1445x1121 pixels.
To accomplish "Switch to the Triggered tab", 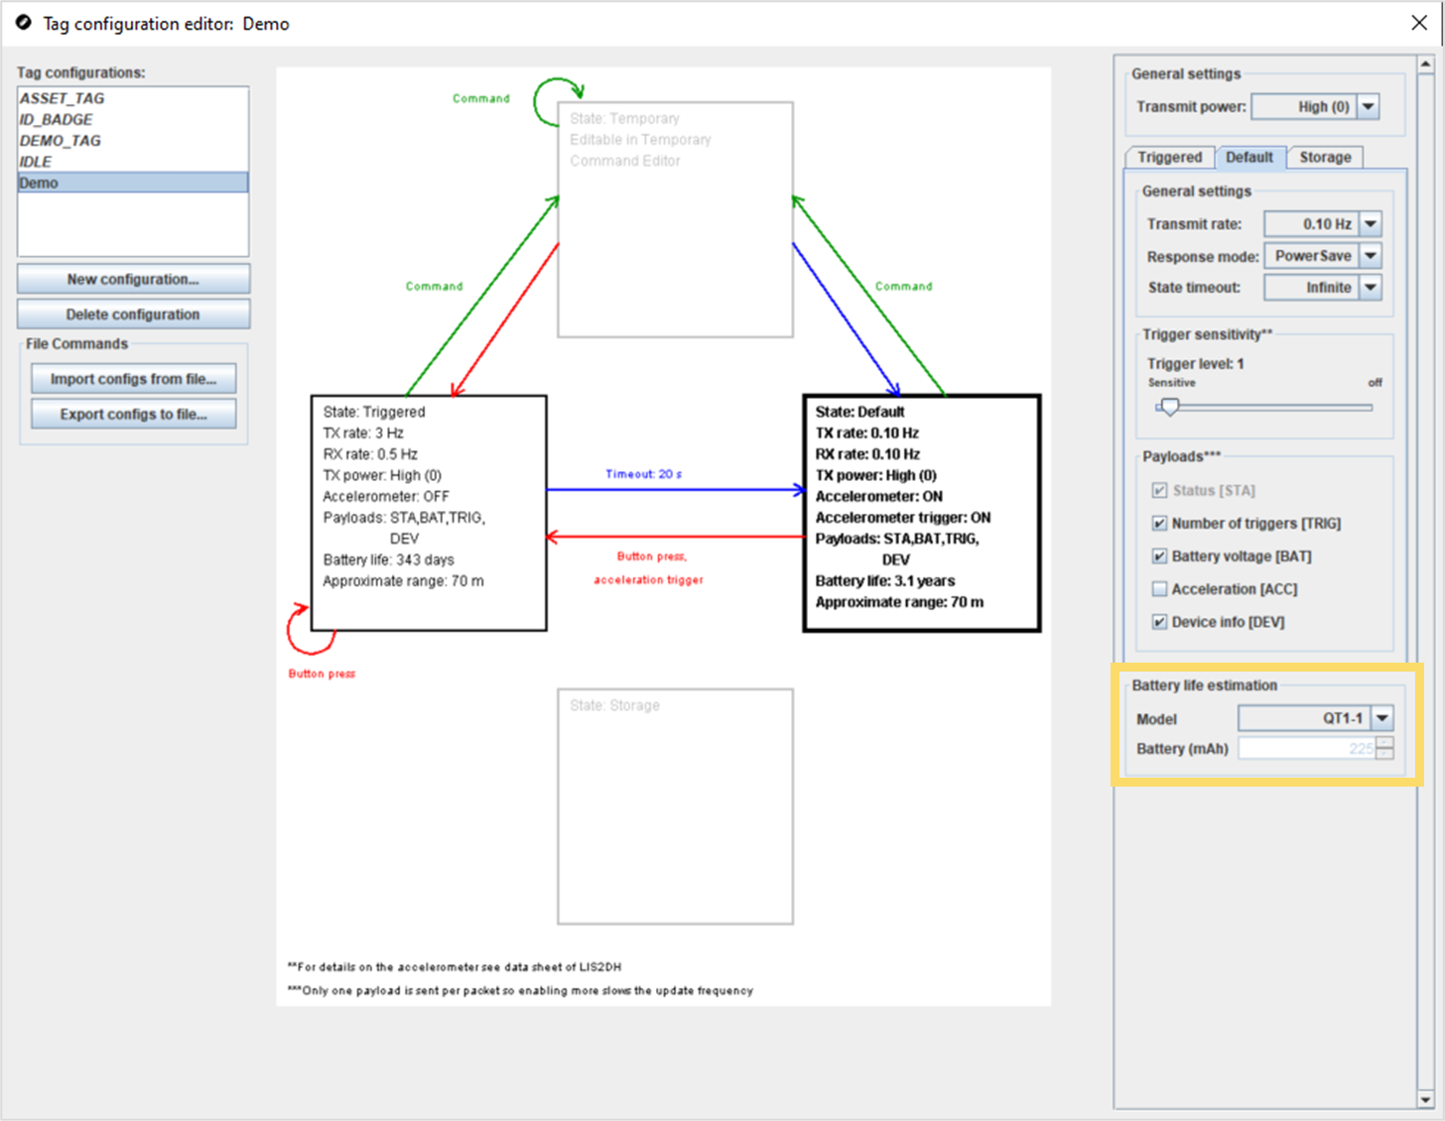I will click(x=1169, y=157).
